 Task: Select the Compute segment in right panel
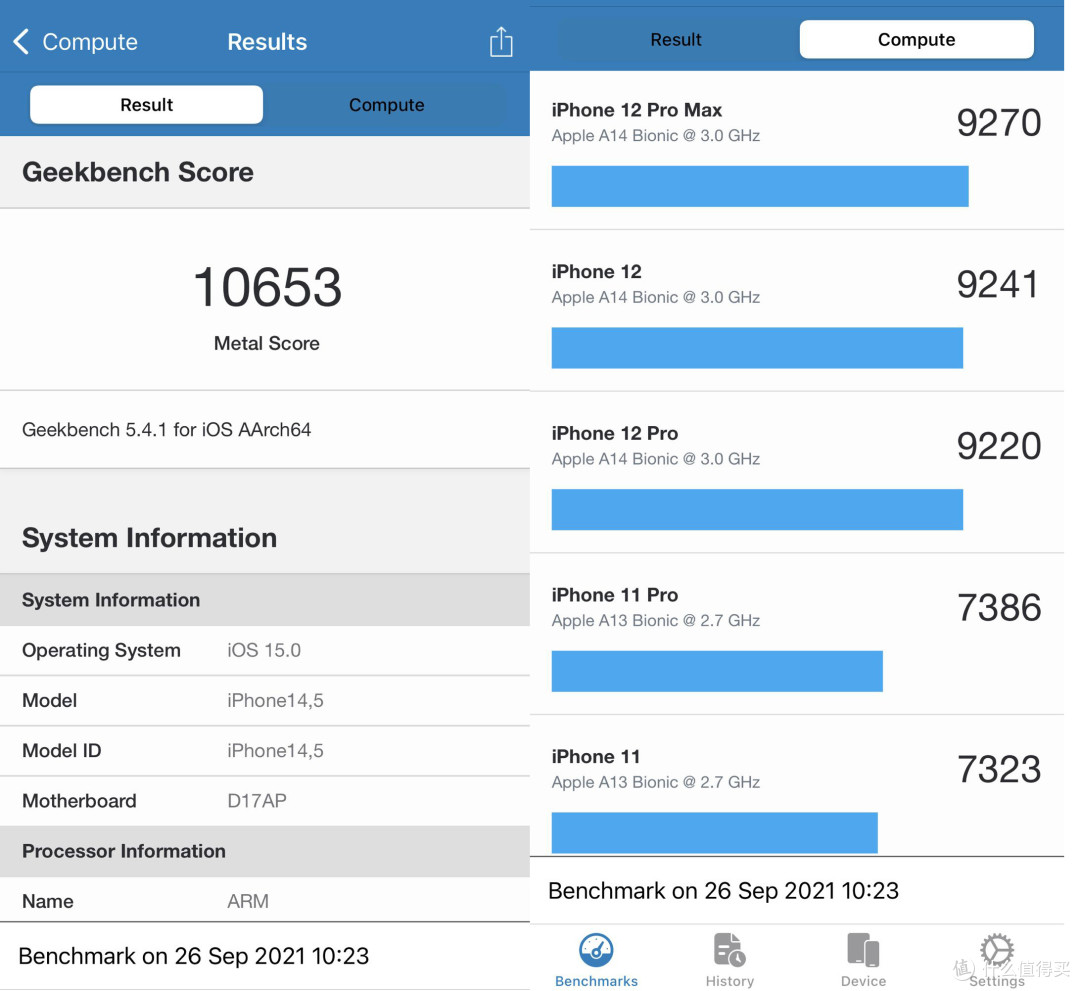tap(916, 39)
